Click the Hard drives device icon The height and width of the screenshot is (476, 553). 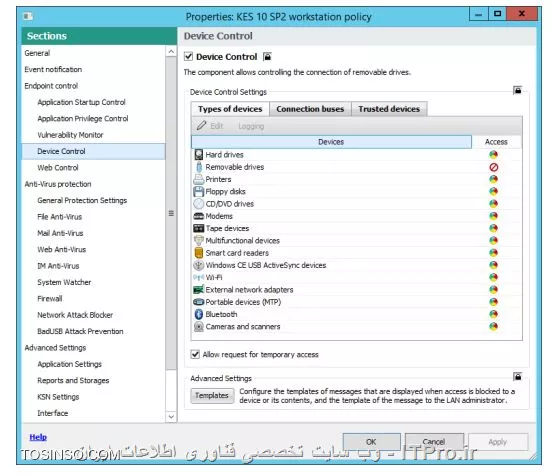(x=199, y=154)
